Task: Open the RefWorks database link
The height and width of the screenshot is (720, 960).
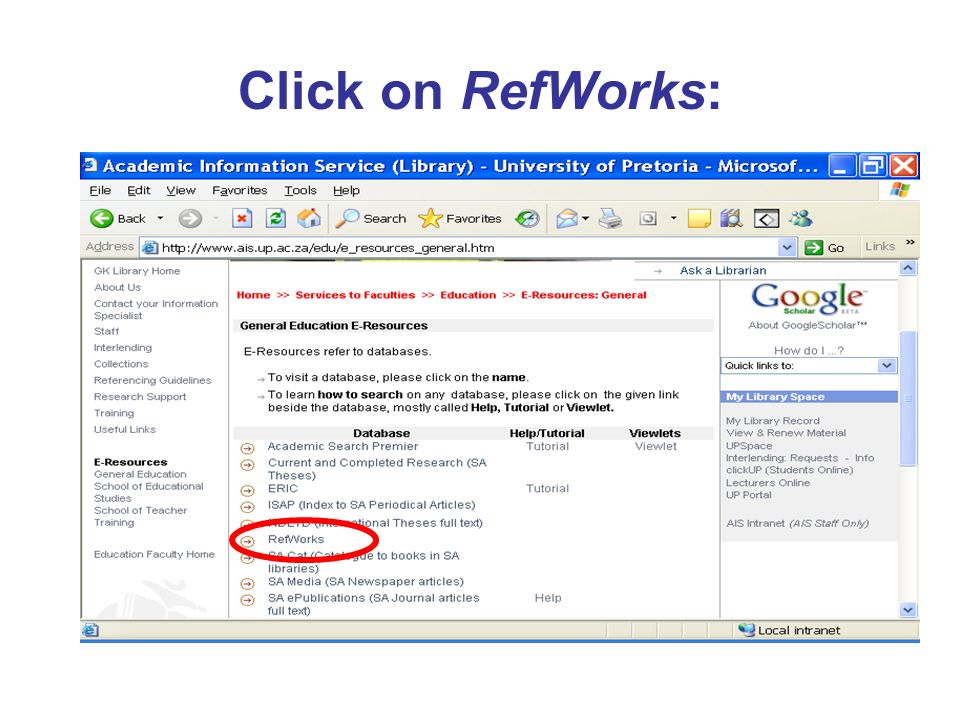Action: tap(296, 539)
